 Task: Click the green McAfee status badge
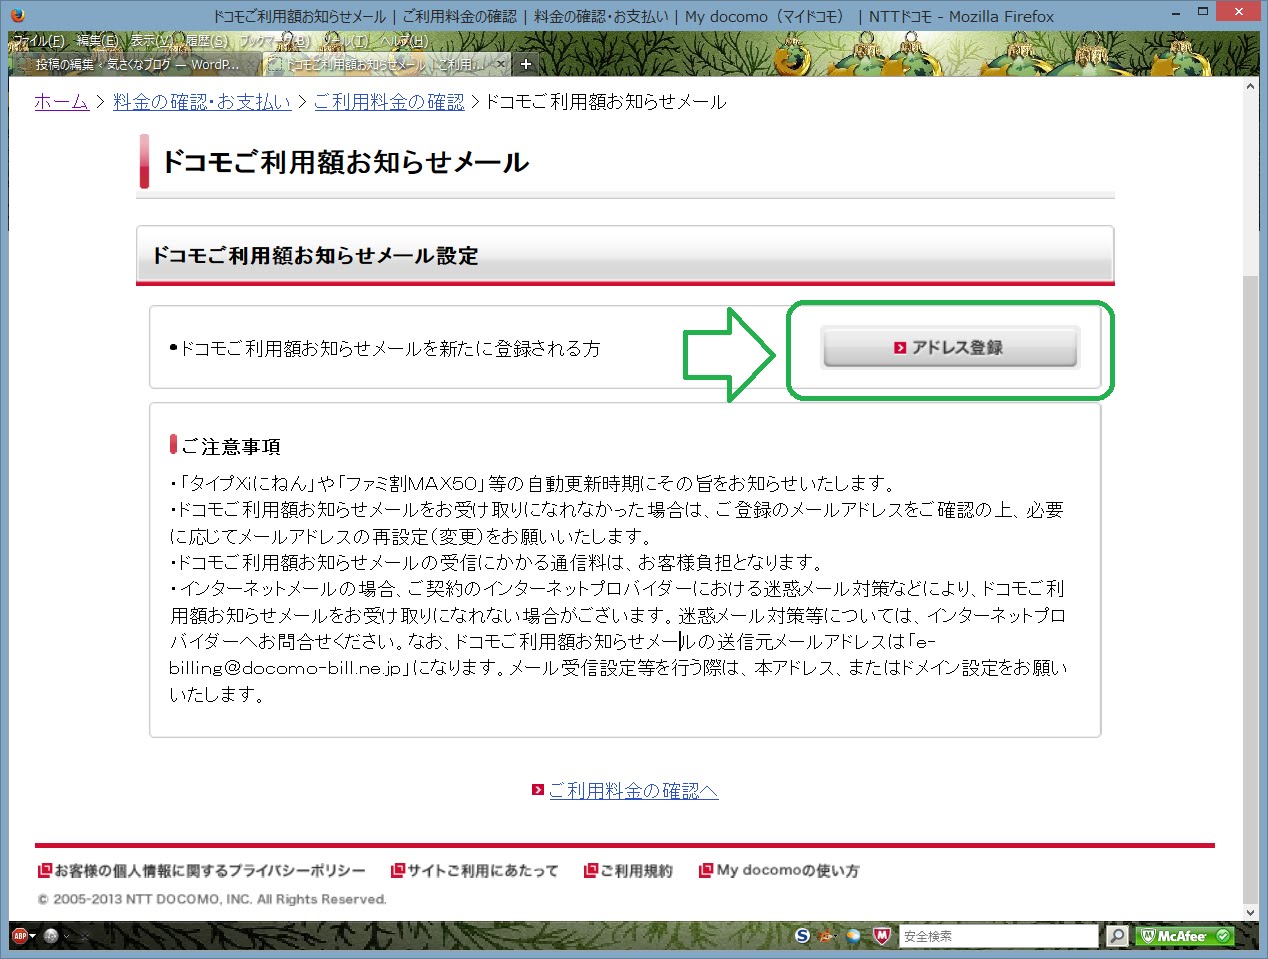(x=1185, y=936)
